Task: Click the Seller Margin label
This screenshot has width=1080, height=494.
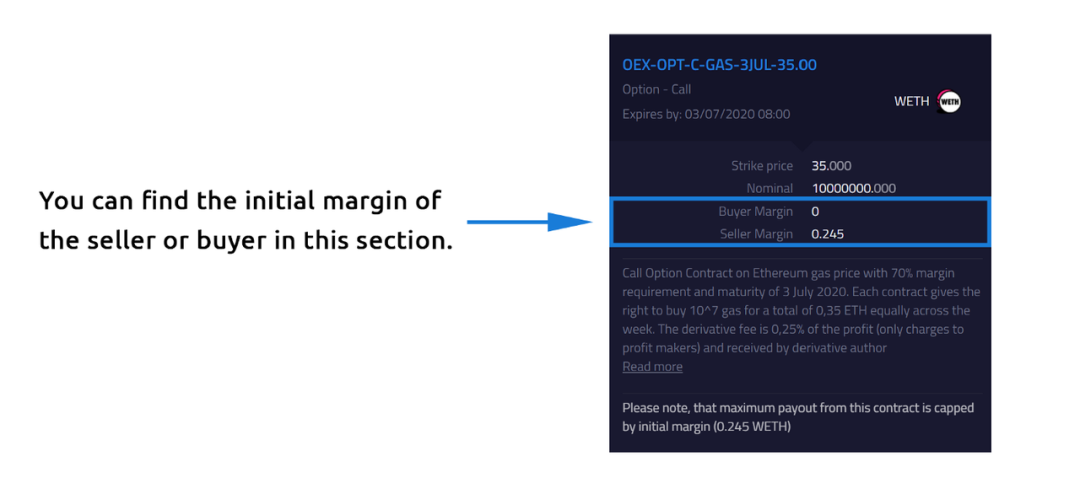Action: point(756,234)
